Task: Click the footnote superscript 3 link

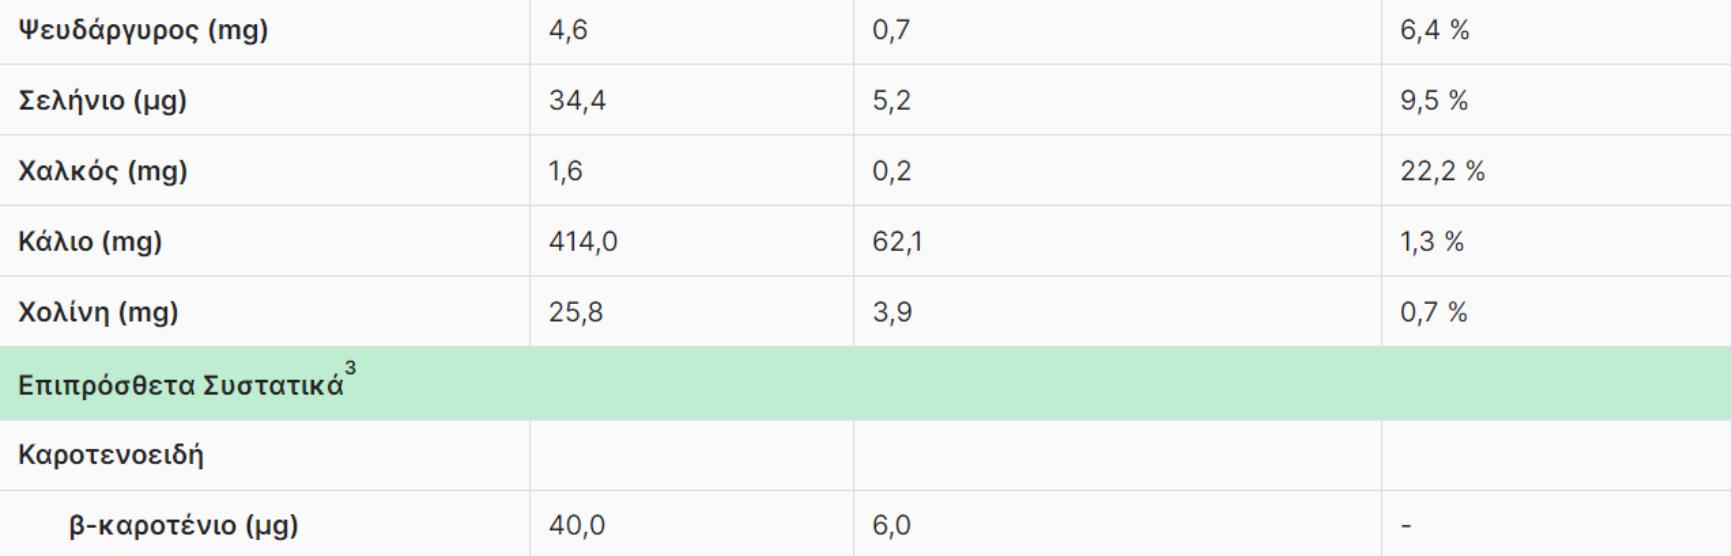Action: coord(350,369)
